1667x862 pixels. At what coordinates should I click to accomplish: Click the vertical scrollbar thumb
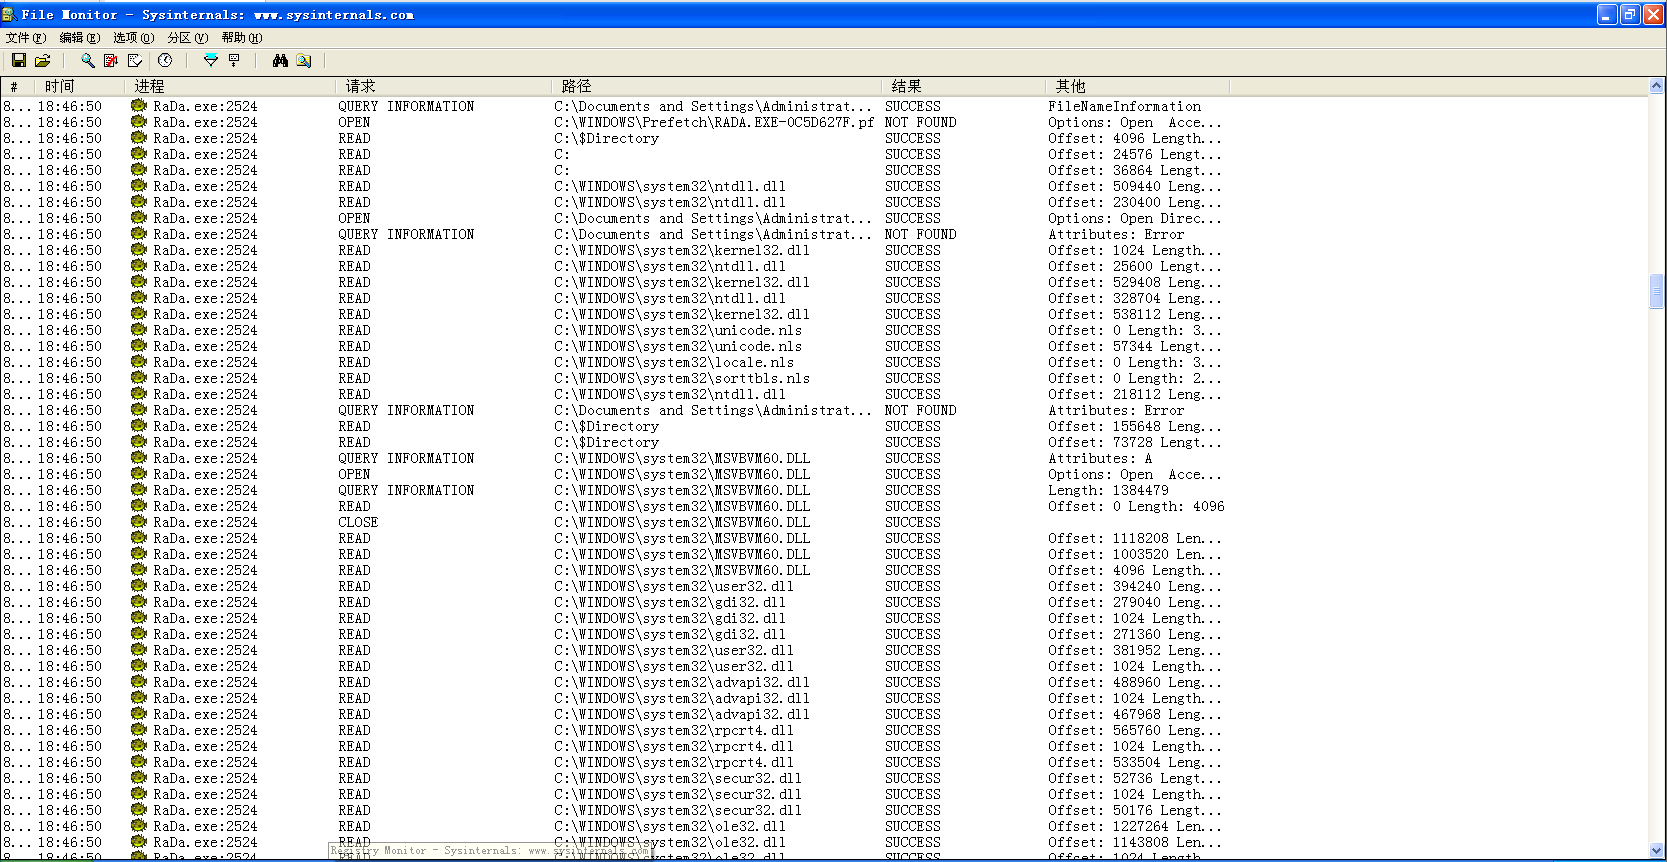click(1657, 291)
